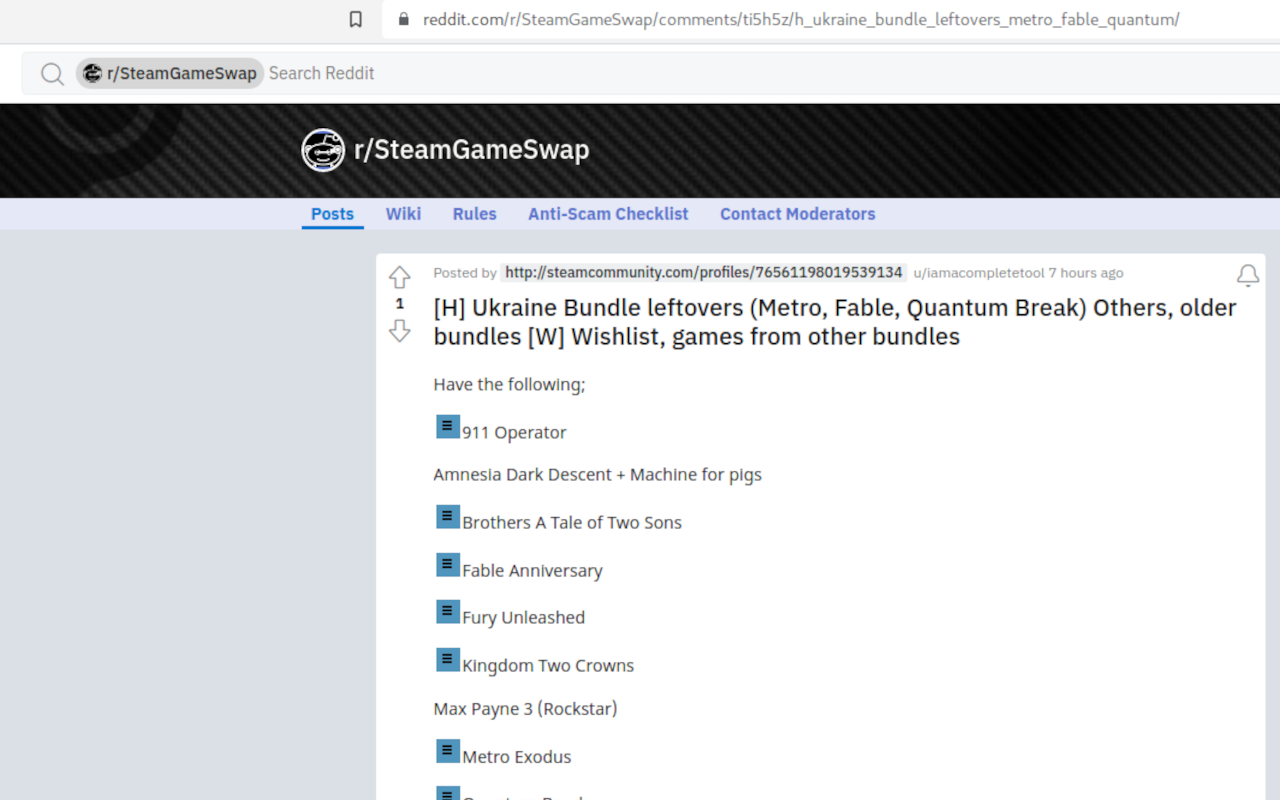The image size is (1280, 800).
Task: Click the Ukraine Bundle leftovers post title
Action: (x=835, y=322)
